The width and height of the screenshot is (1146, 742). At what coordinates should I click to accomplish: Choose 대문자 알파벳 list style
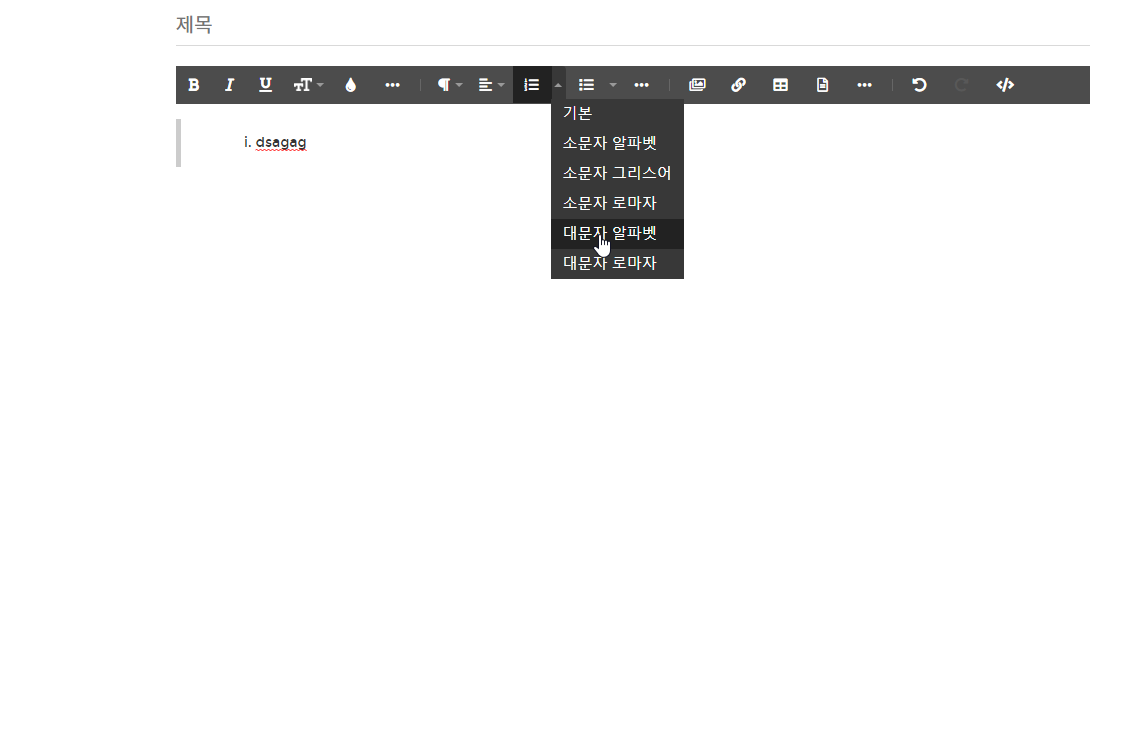coord(618,233)
